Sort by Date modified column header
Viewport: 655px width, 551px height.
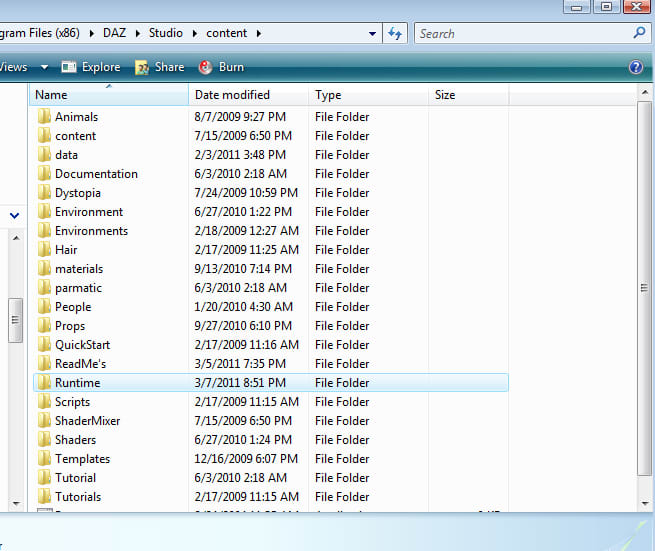coord(249,95)
